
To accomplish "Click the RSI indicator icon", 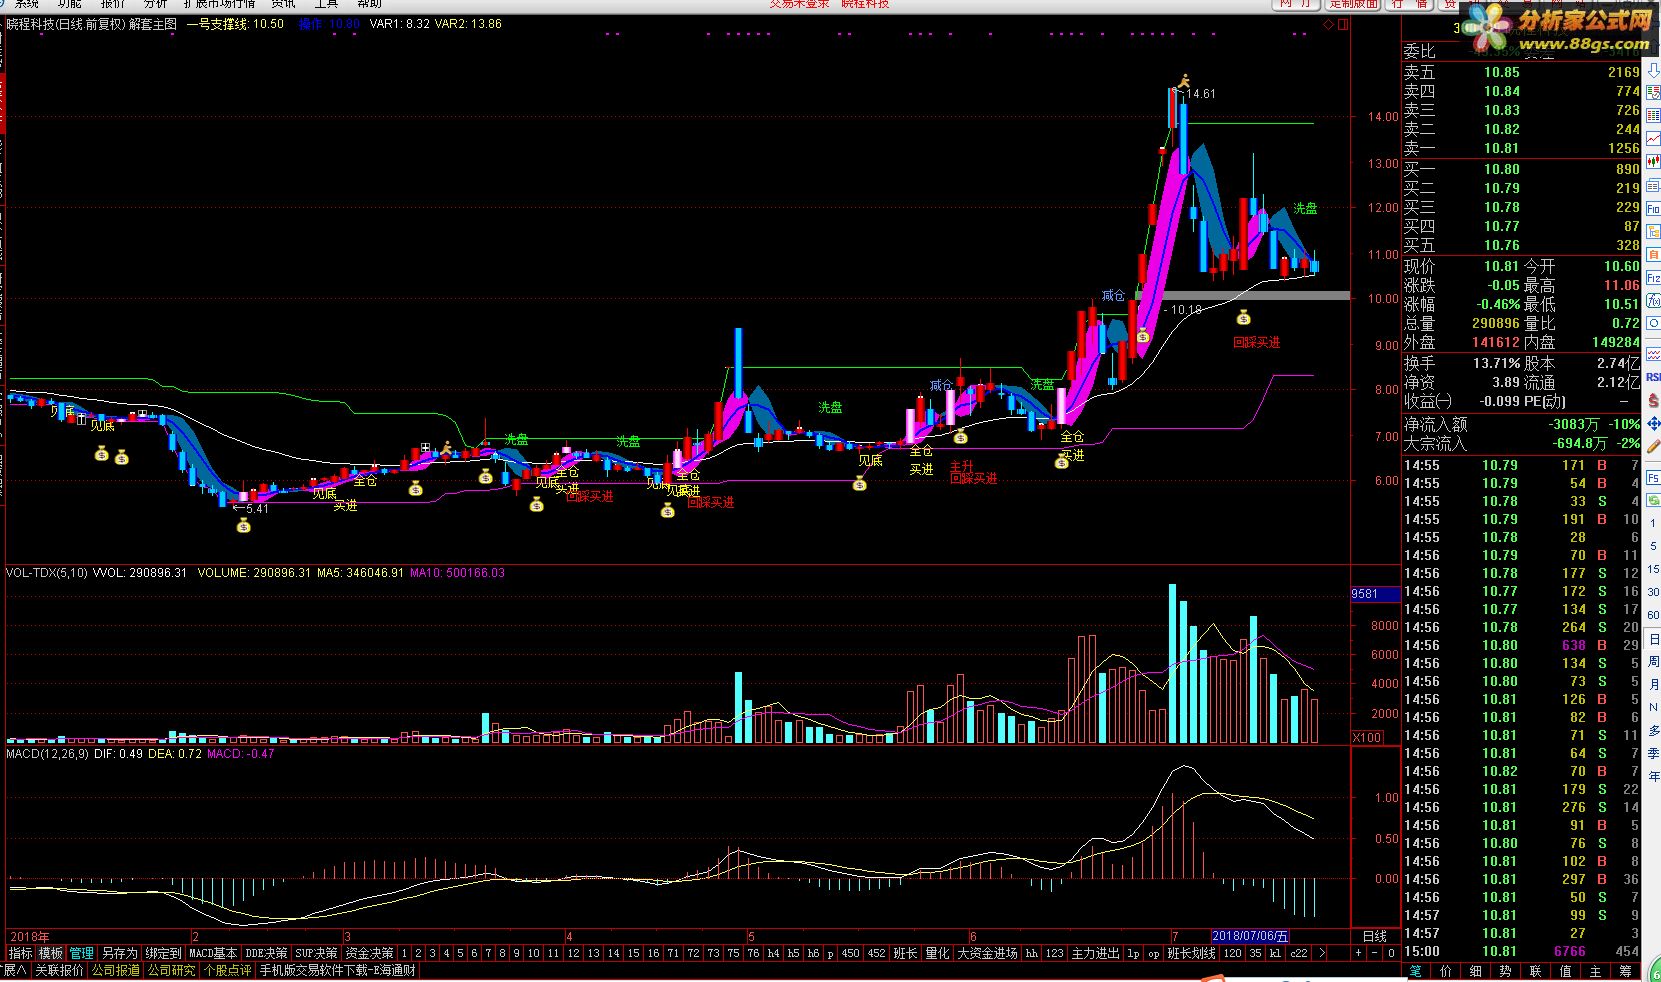I will [x=1652, y=377].
